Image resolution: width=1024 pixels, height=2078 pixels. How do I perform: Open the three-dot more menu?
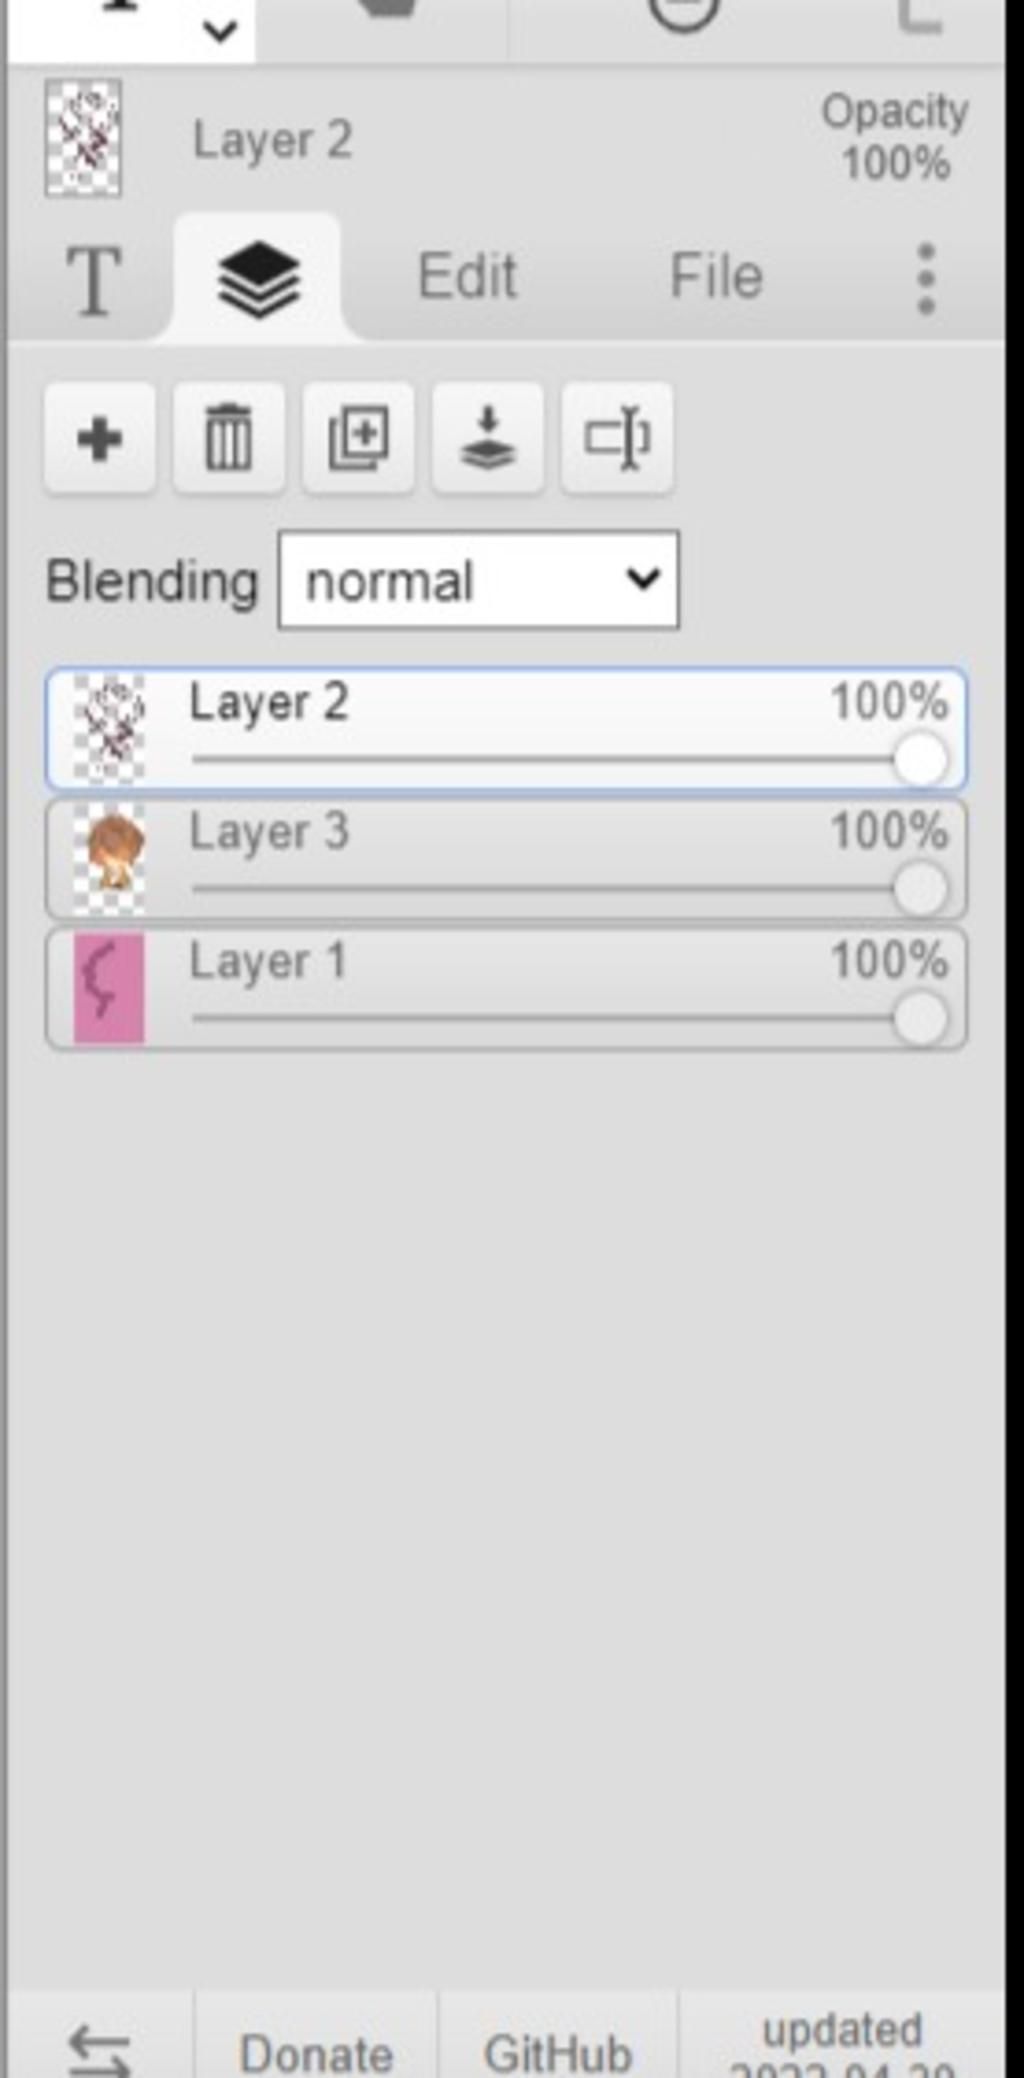pyautogui.click(x=926, y=279)
